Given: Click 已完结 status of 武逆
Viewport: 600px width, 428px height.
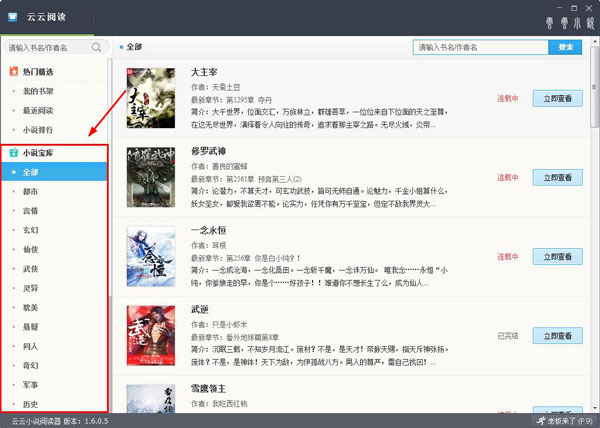Looking at the screenshot, I should click(508, 336).
